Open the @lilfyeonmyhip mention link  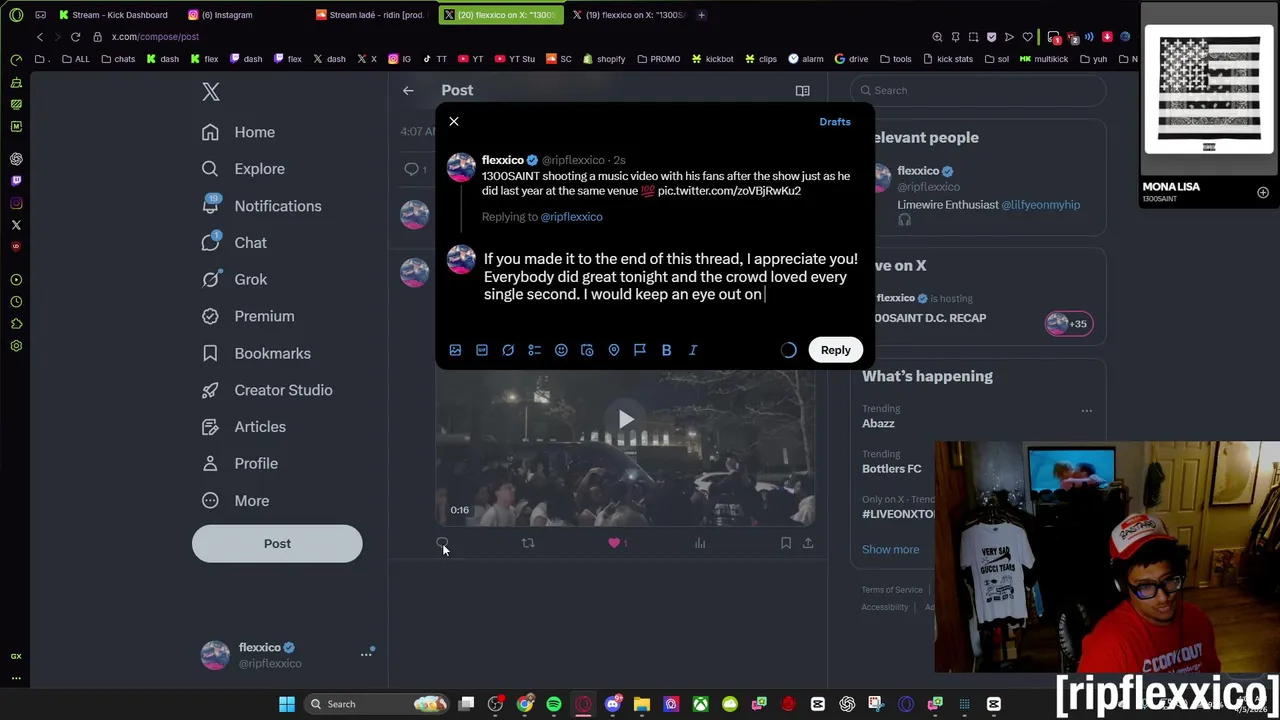1040,205
